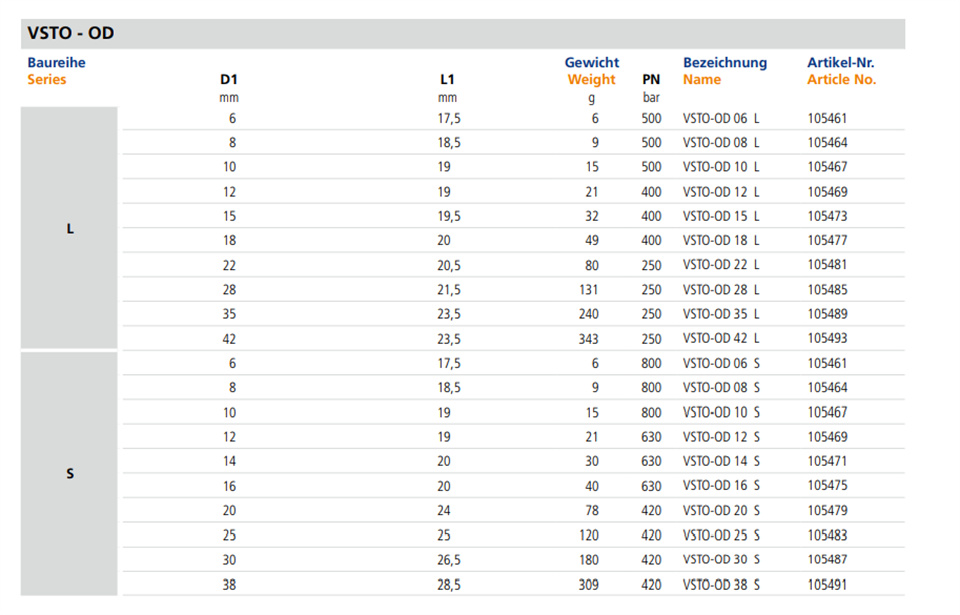Click article number 105487
The width and height of the screenshot is (960, 615).
827,559
